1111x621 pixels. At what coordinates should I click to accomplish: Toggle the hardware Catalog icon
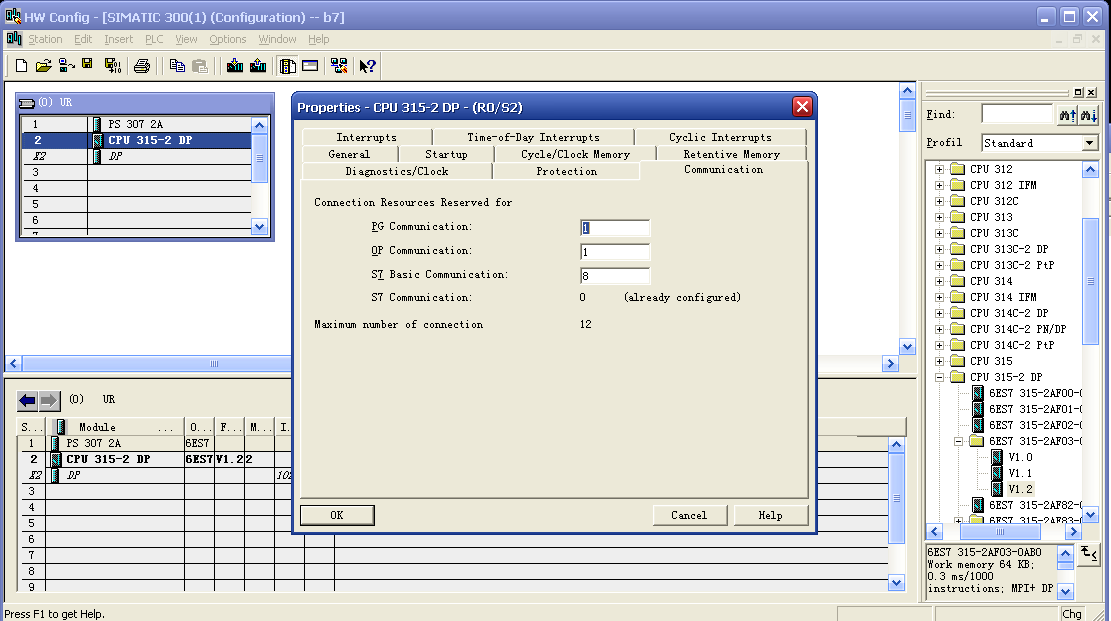288,66
